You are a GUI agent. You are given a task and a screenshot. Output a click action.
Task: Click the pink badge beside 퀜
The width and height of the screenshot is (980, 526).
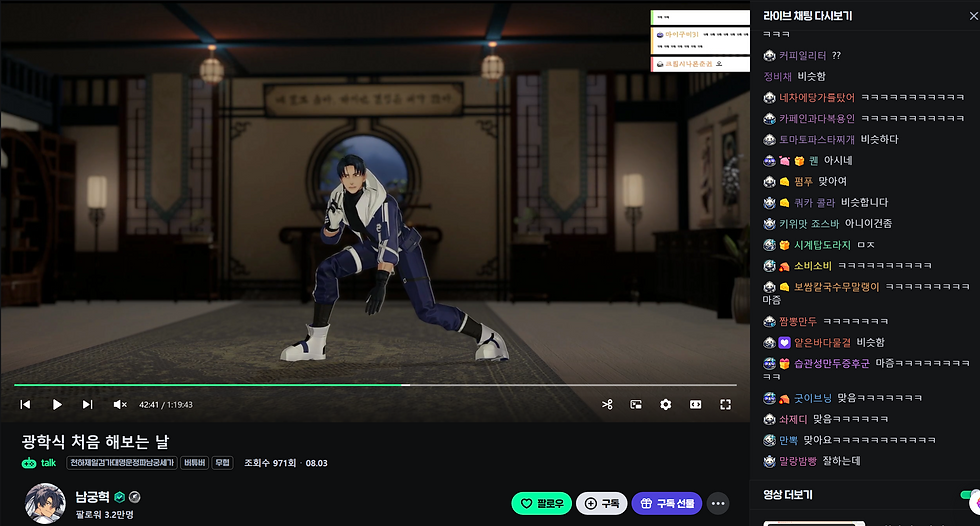click(784, 161)
